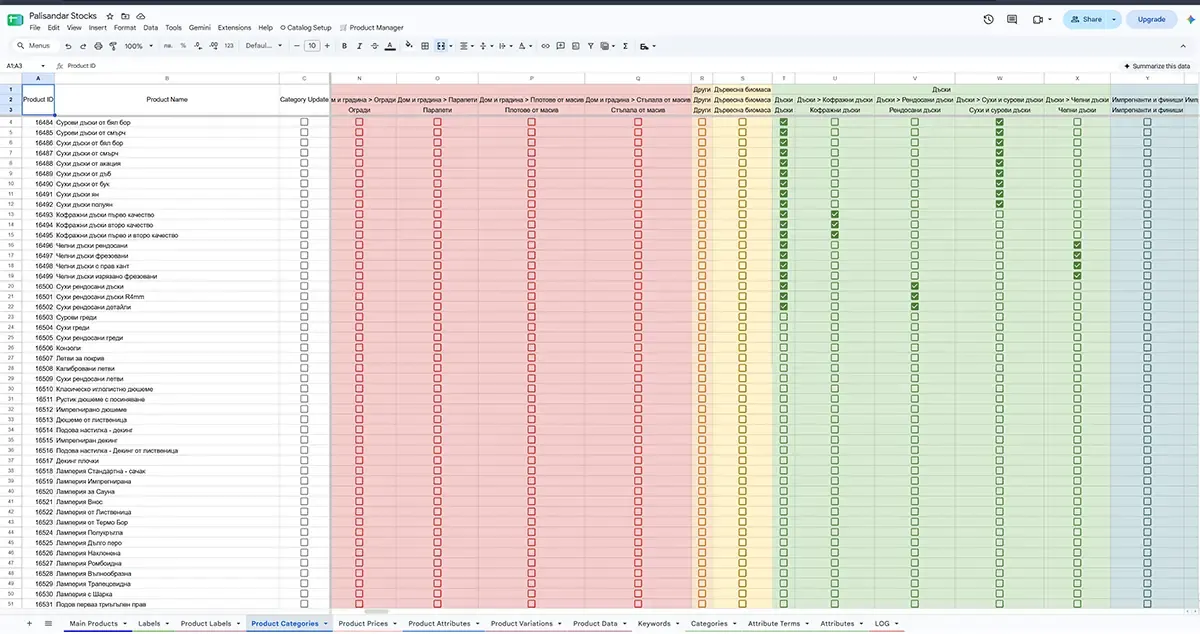Screen dimensions: 1200x634
Task: Click the Merge cells icon
Action: [443, 46]
